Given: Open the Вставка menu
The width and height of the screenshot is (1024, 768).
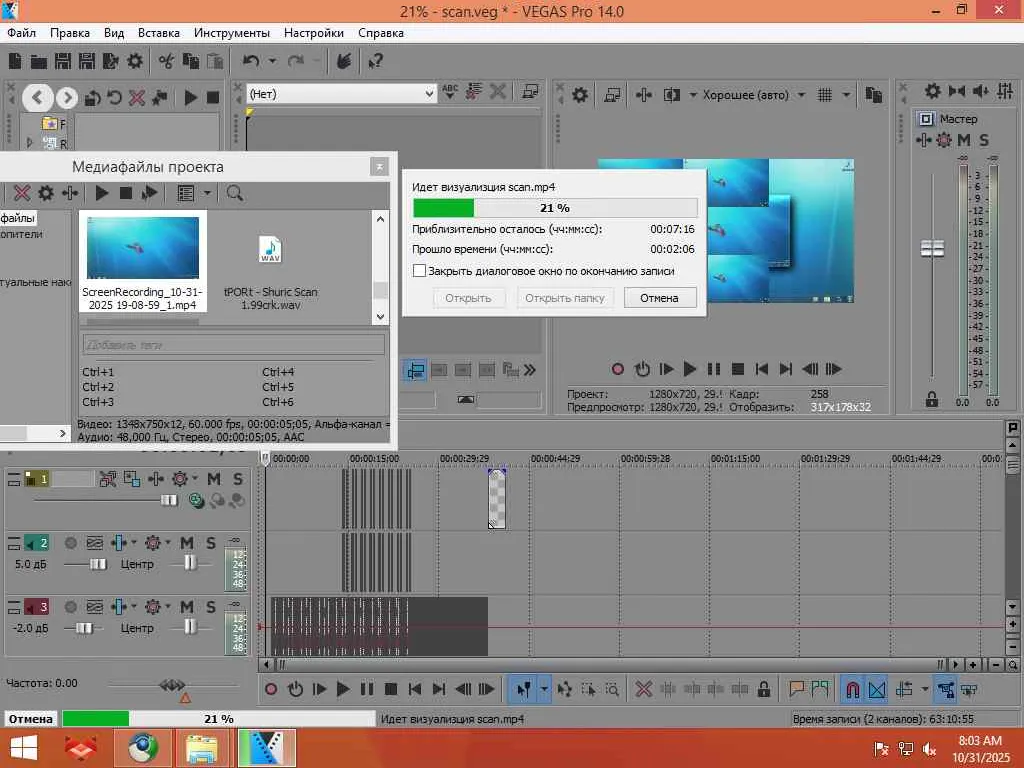Looking at the screenshot, I should [x=159, y=33].
